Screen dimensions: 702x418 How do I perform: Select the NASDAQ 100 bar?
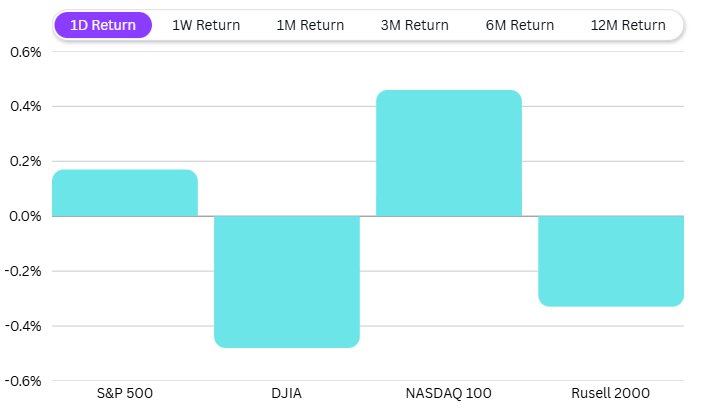[x=449, y=153]
